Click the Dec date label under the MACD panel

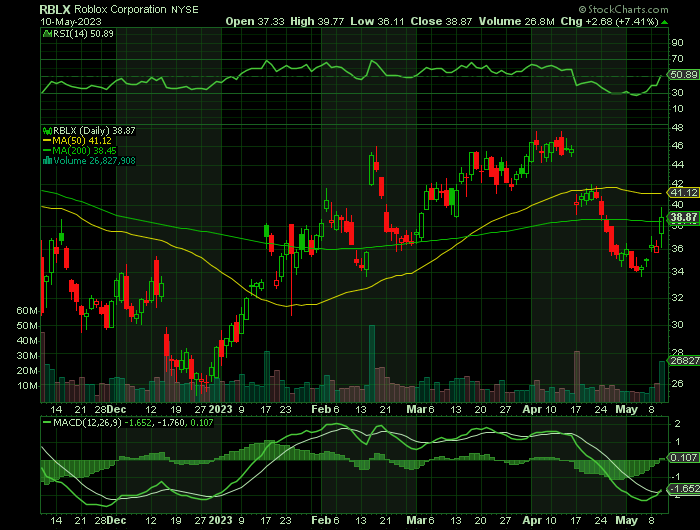[116, 521]
